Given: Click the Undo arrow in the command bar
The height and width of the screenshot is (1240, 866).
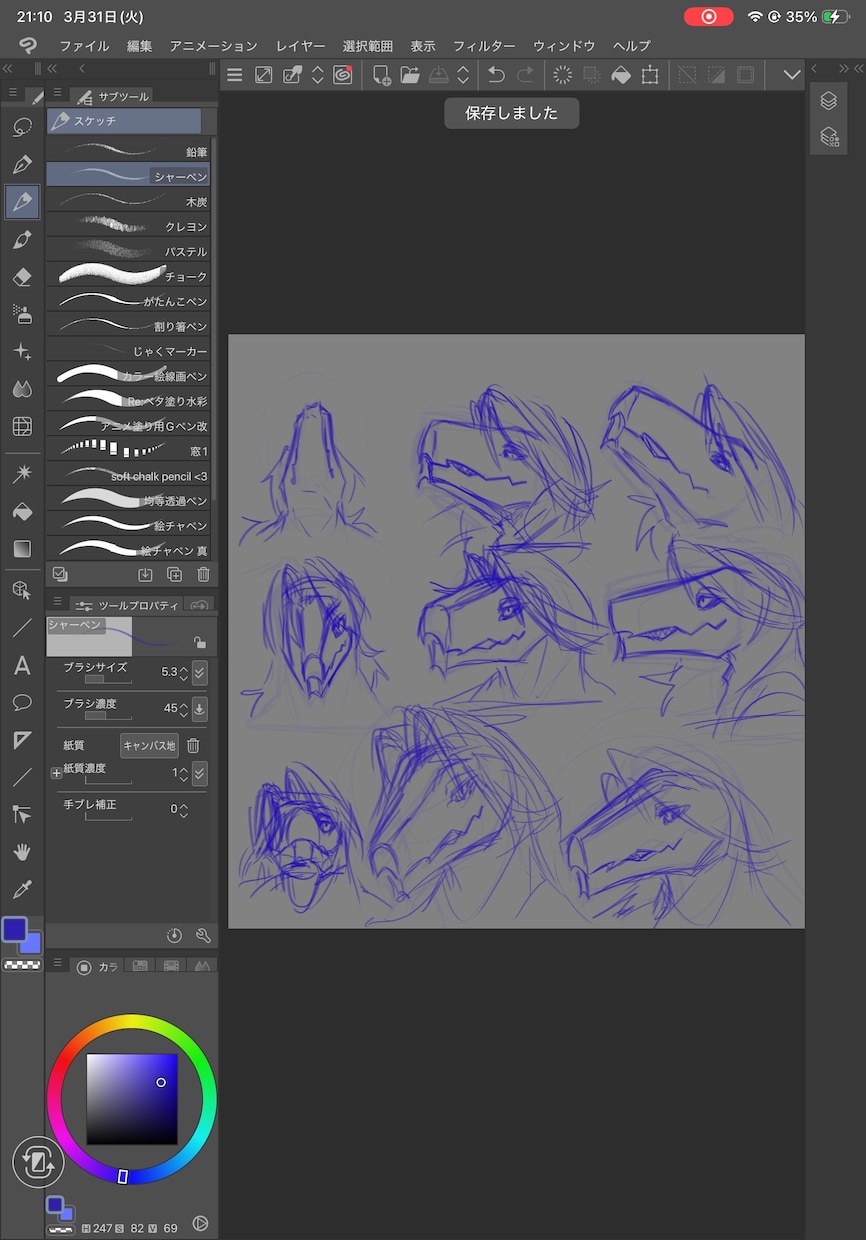Looking at the screenshot, I should pyautogui.click(x=496, y=75).
